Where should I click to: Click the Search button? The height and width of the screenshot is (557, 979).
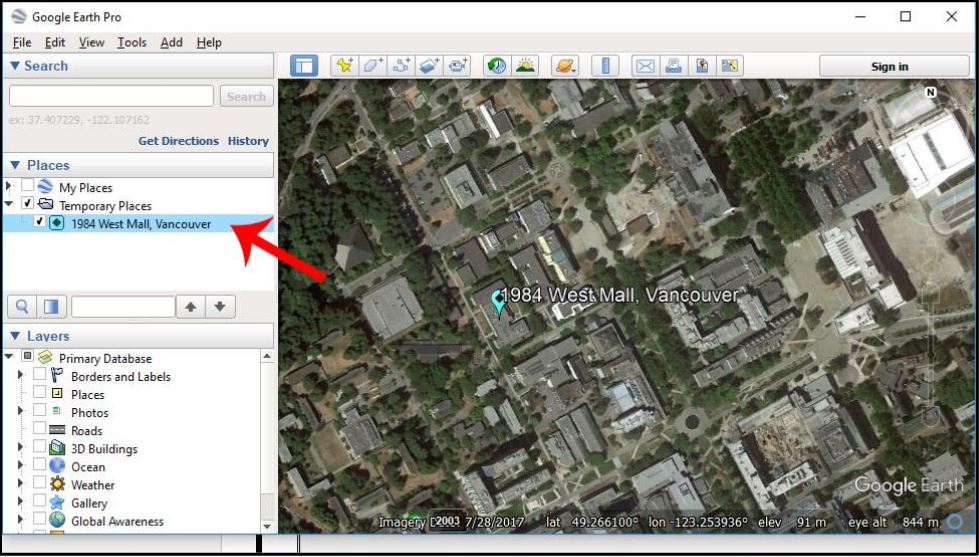(x=246, y=96)
